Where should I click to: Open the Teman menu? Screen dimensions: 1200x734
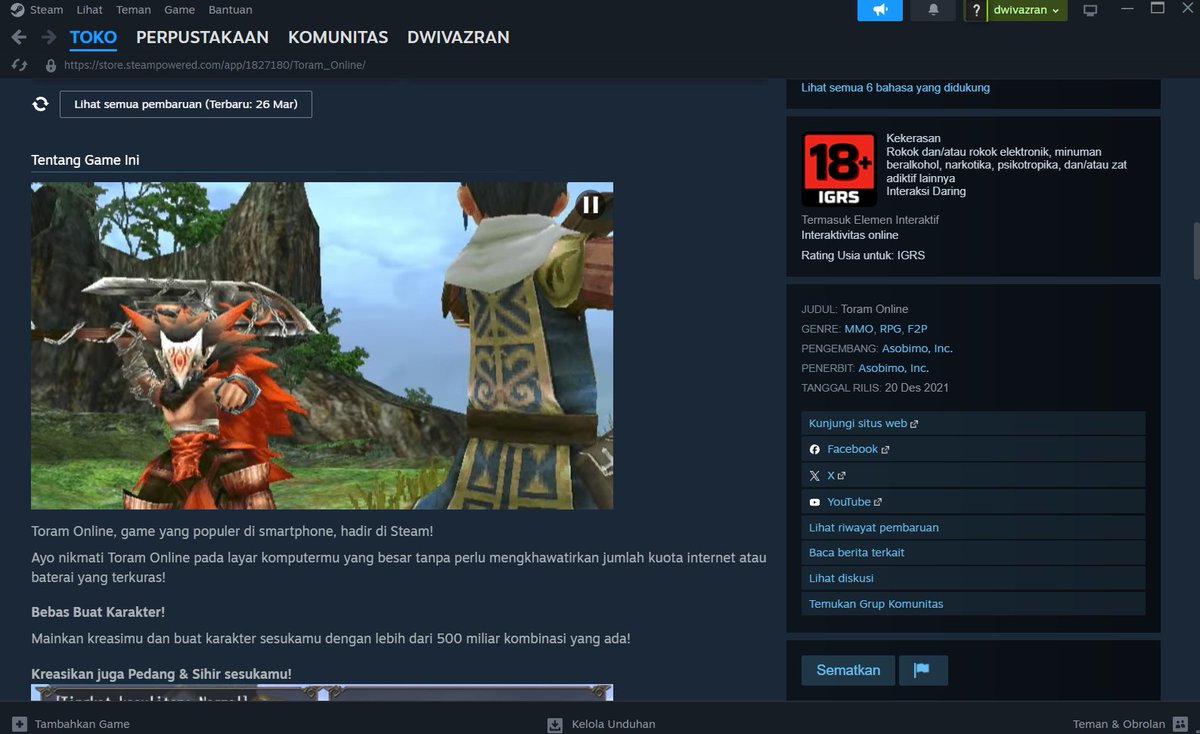point(133,10)
